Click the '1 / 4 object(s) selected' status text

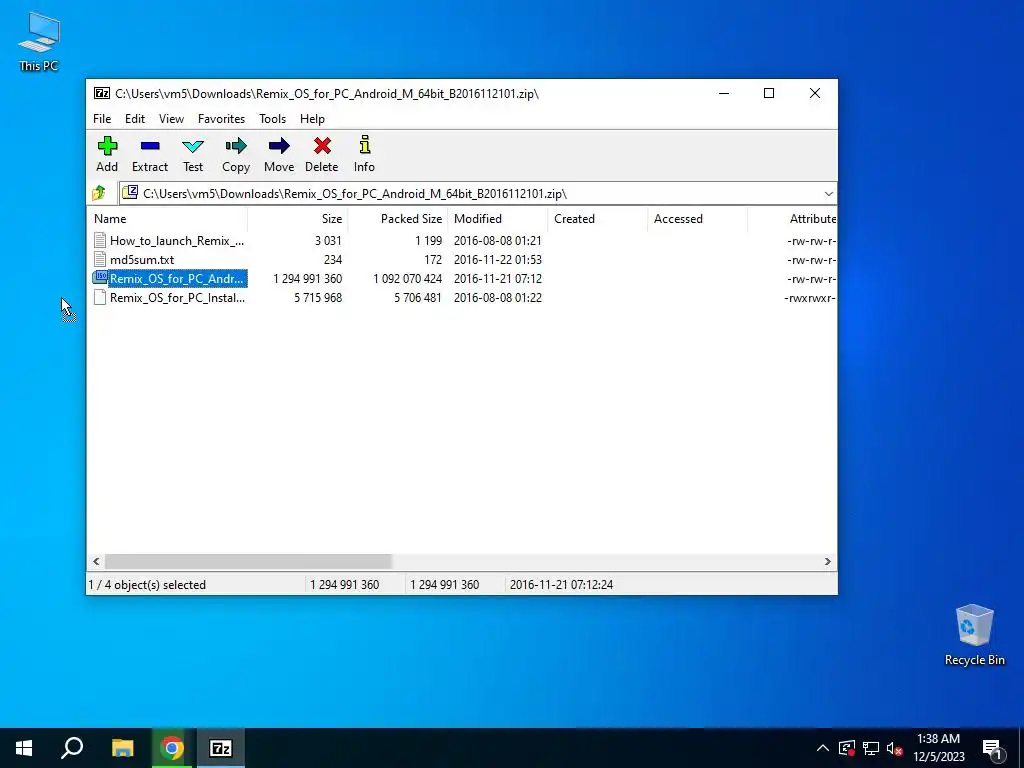(147, 584)
